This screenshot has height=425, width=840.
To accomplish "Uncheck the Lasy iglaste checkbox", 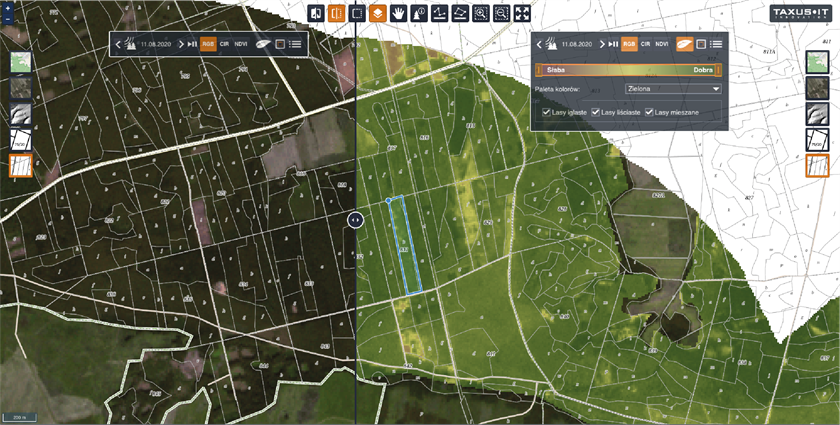I will point(547,112).
